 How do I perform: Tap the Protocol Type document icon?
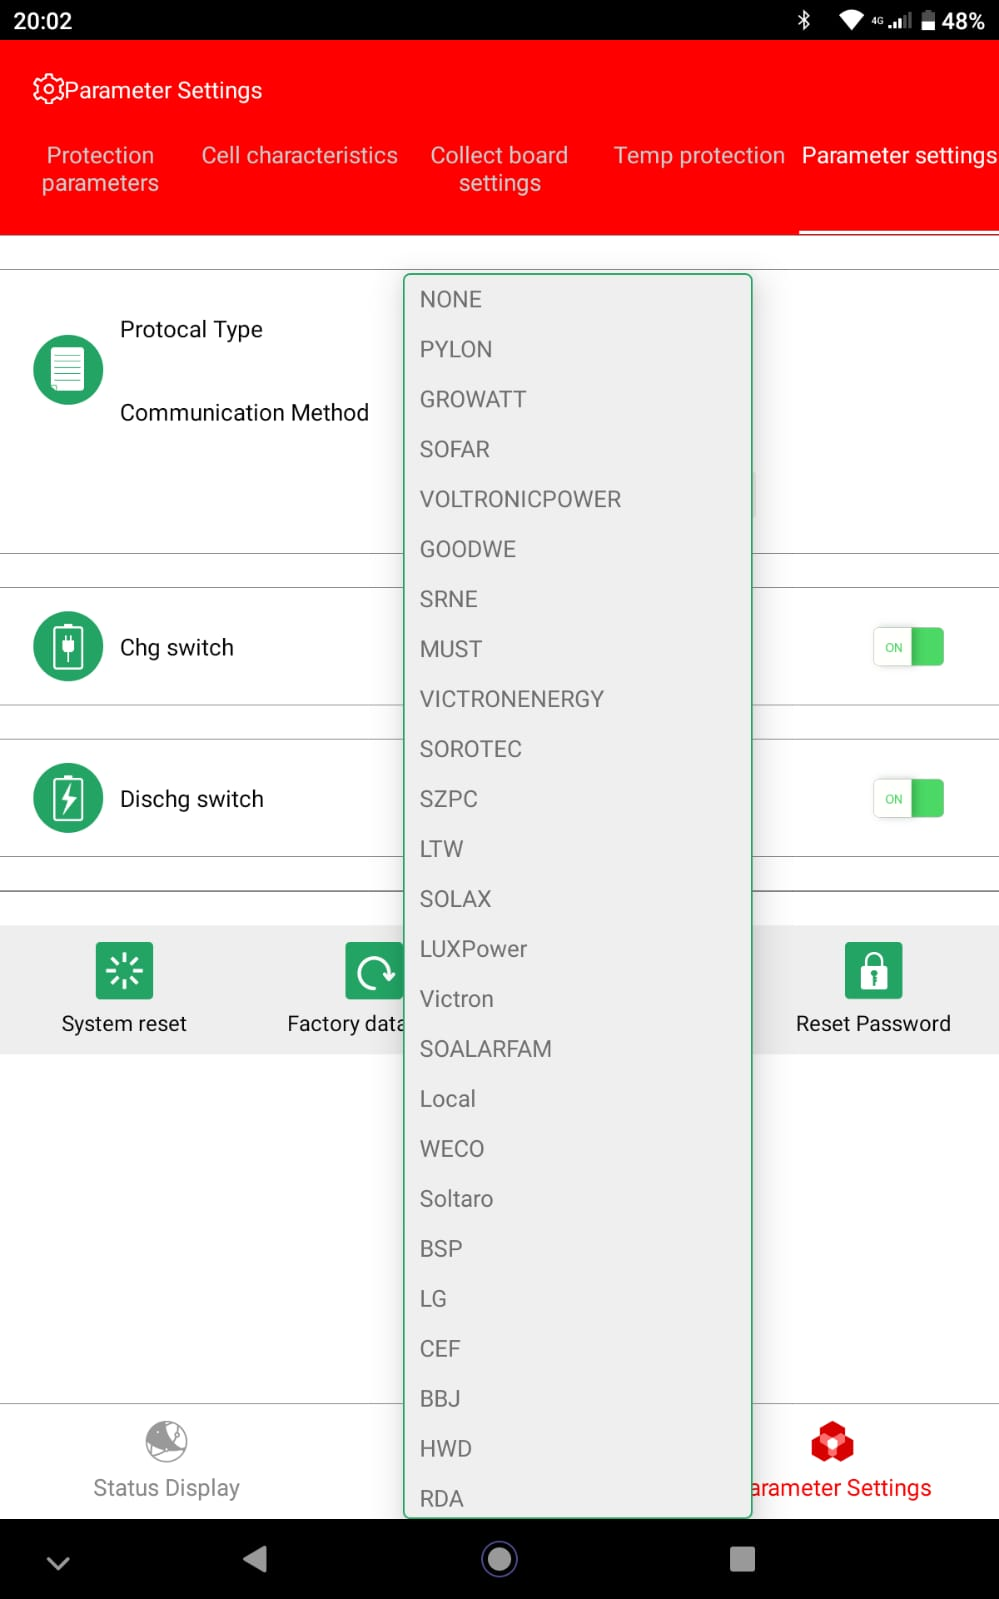68,370
